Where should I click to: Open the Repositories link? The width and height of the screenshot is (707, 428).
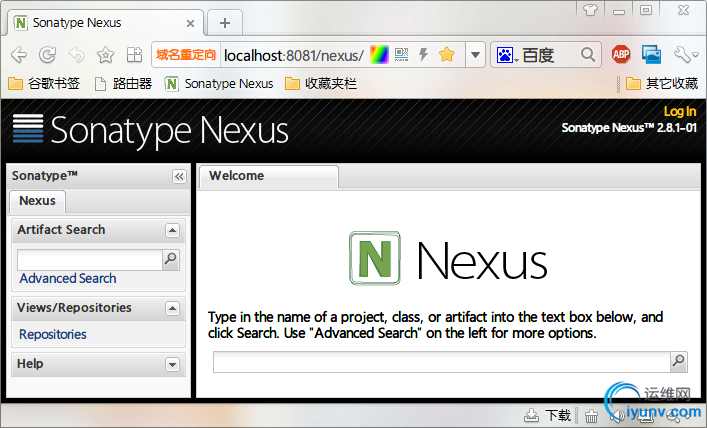click(x=53, y=334)
